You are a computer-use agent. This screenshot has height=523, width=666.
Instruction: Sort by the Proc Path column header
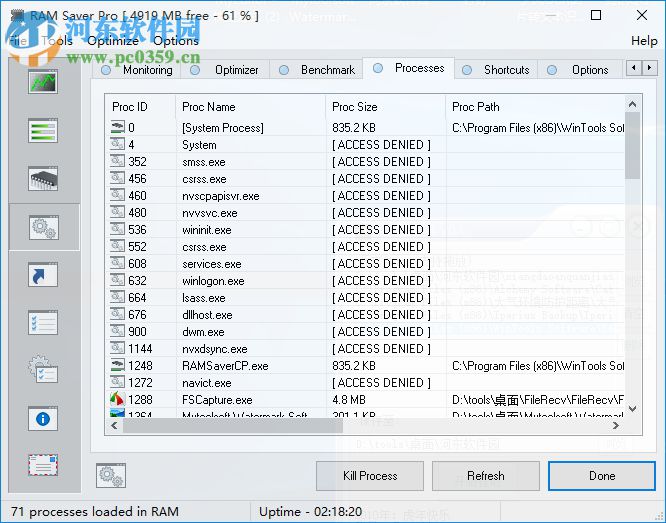(x=535, y=107)
